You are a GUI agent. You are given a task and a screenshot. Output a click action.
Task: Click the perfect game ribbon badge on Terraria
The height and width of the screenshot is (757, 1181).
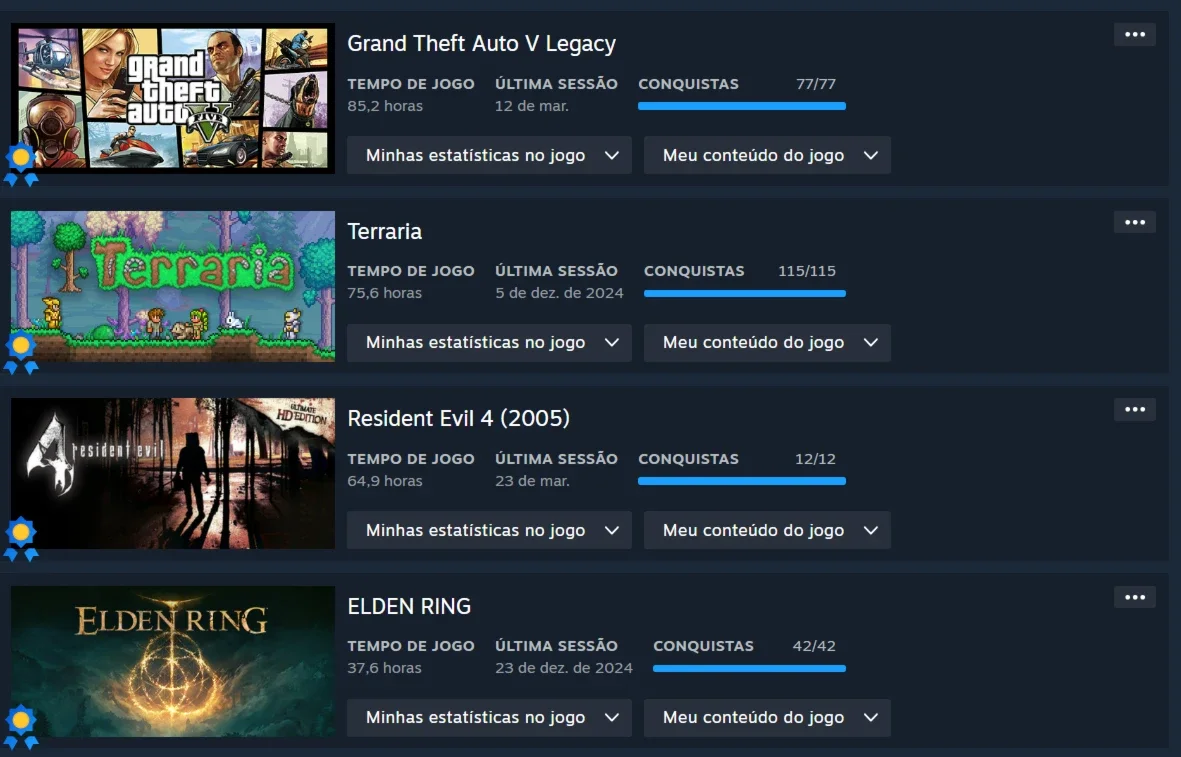pyautogui.click(x=21, y=352)
